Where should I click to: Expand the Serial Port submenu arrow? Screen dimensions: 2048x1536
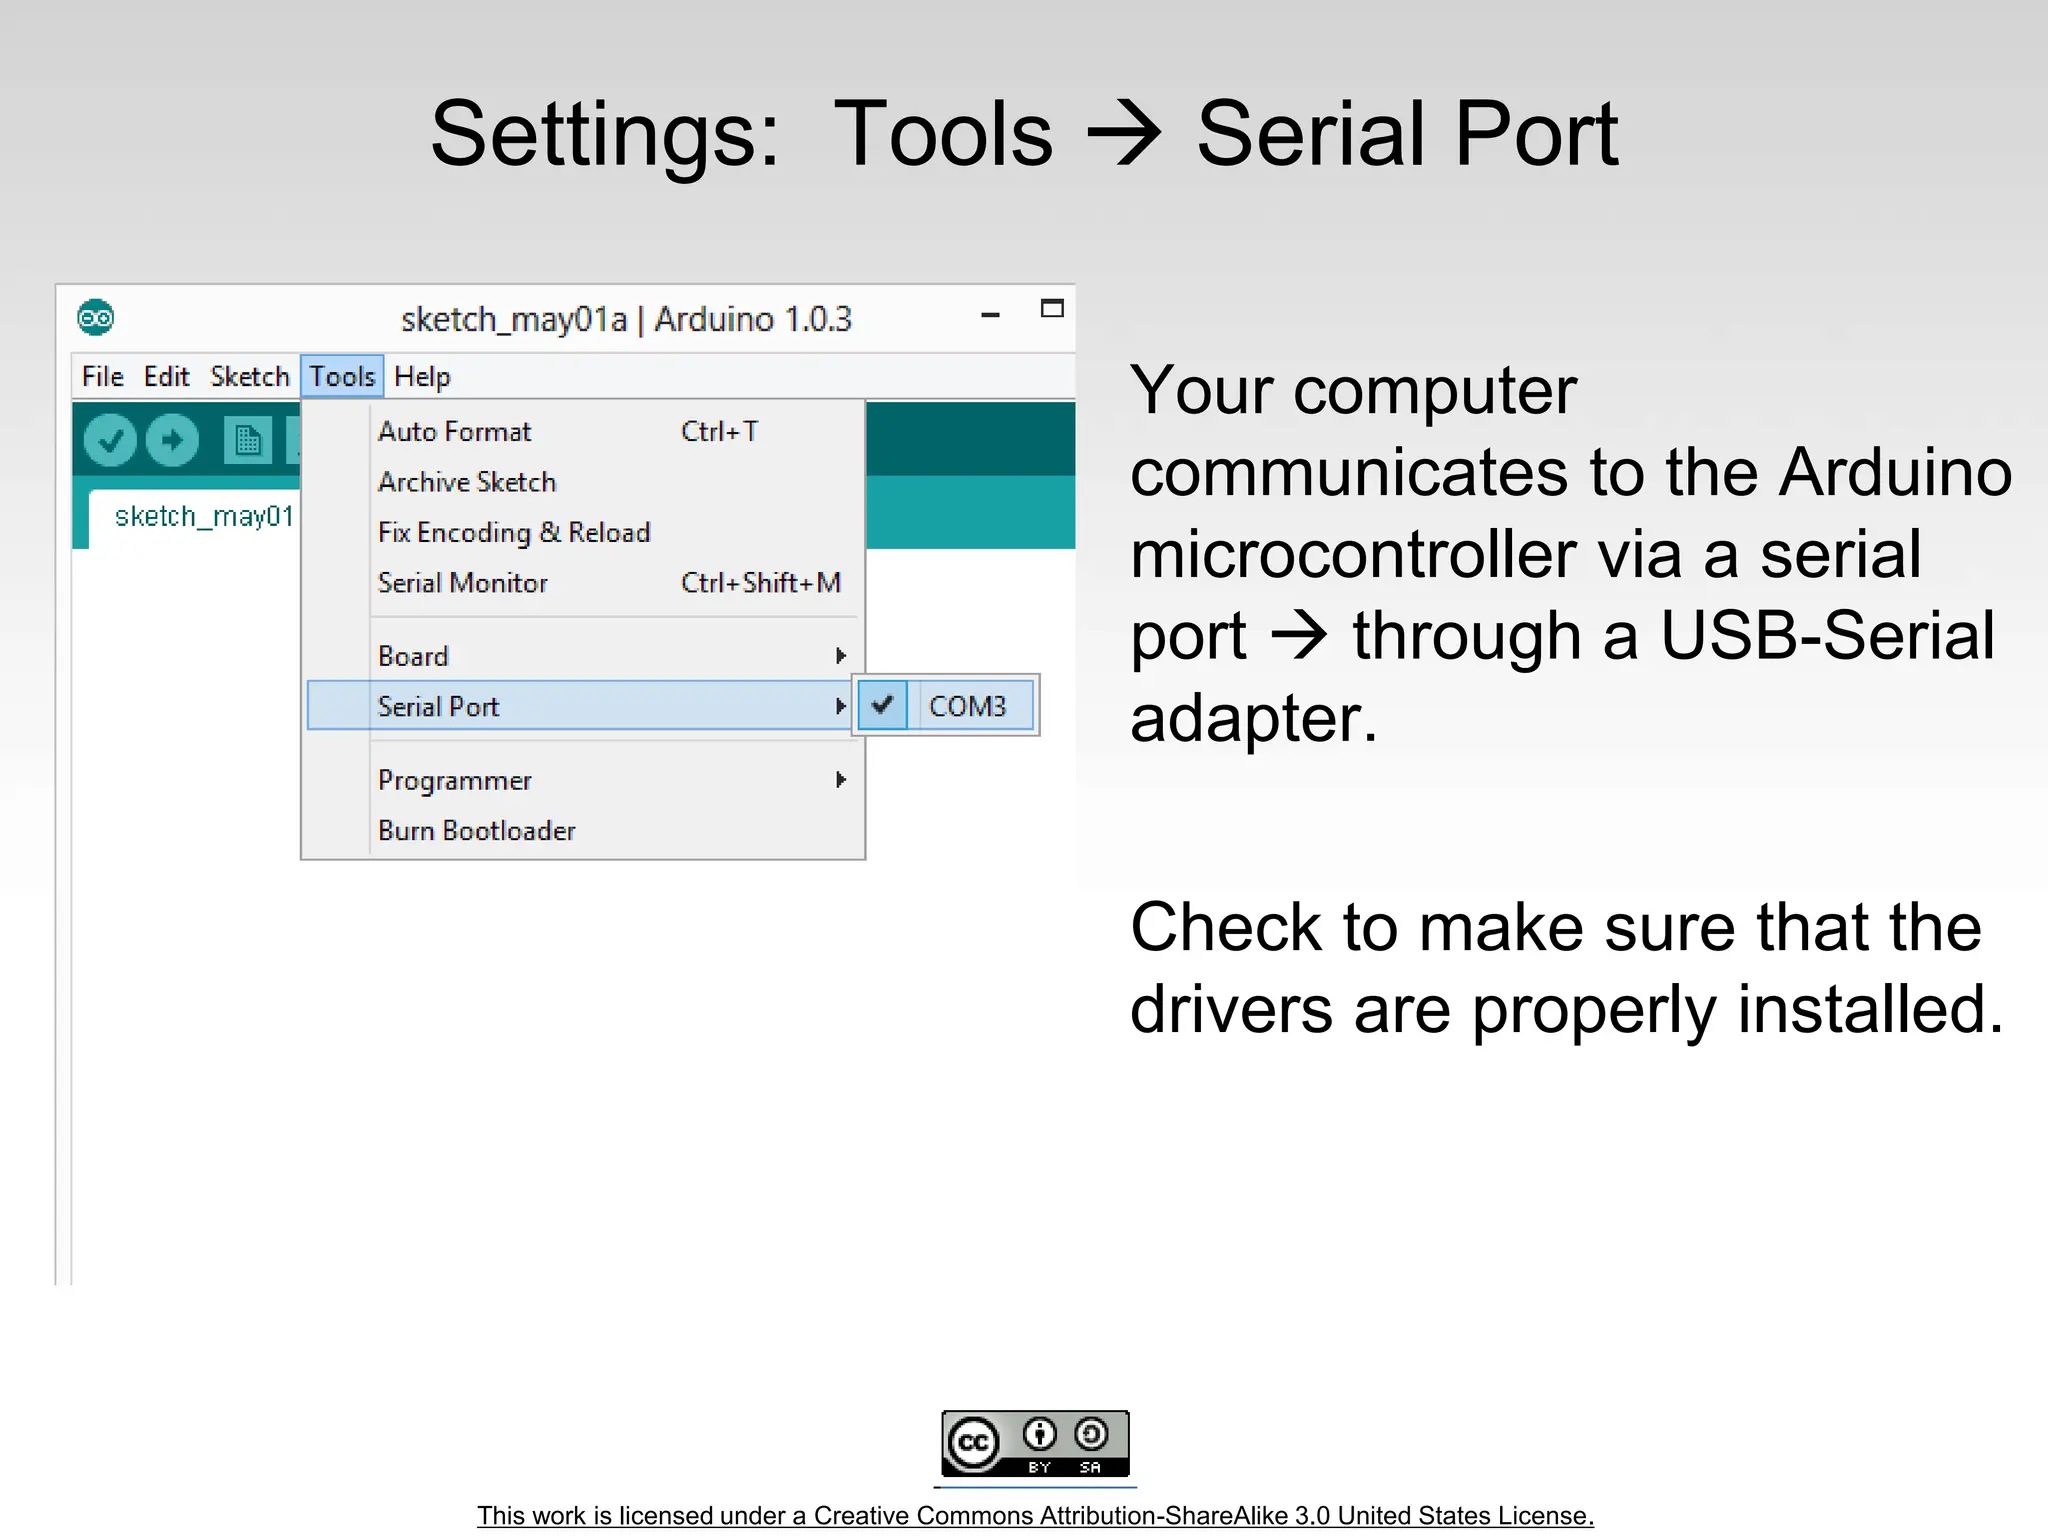[840, 706]
